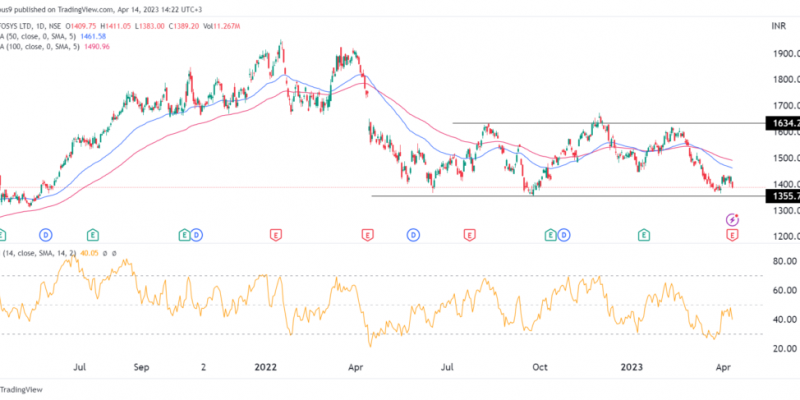Click the 1900.00 price axis label
The height and width of the screenshot is (400, 800).
(785, 54)
